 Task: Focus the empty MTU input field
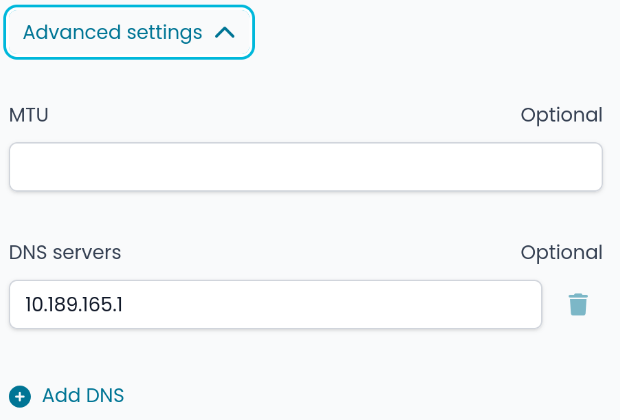coord(305,167)
